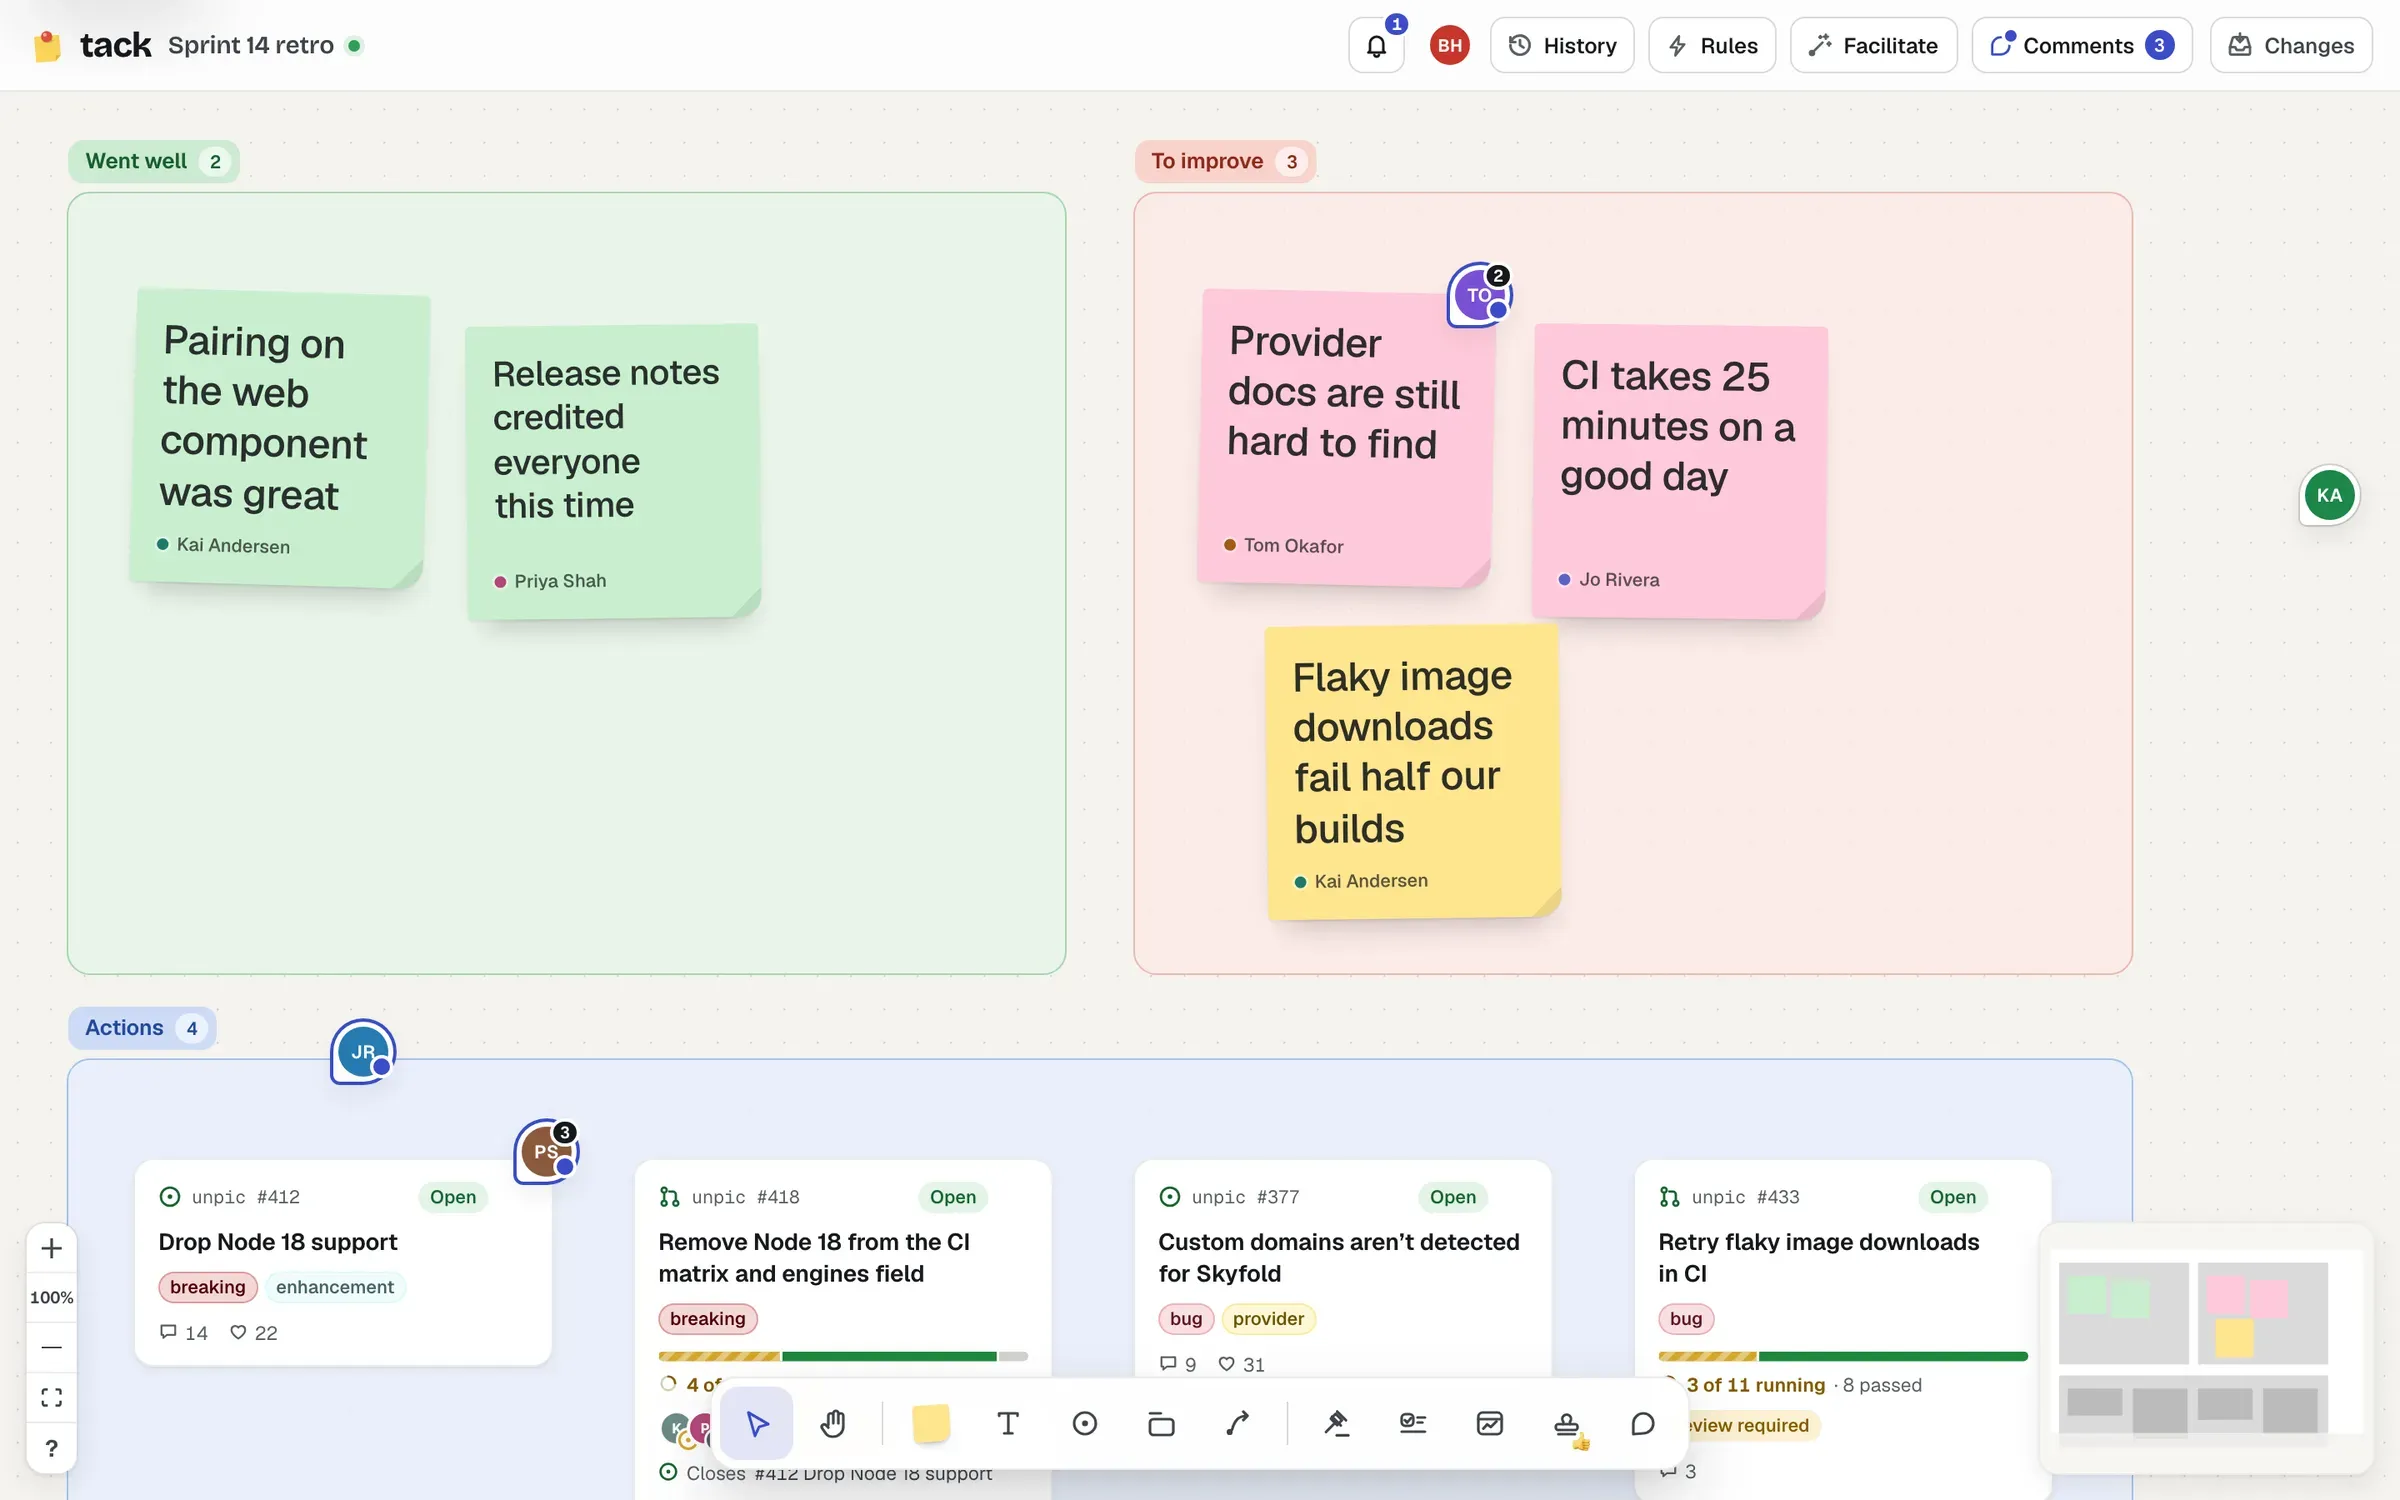2400x1500 pixels.
Task: Choose the connector arrow tool
Action: (1238, 1423)
